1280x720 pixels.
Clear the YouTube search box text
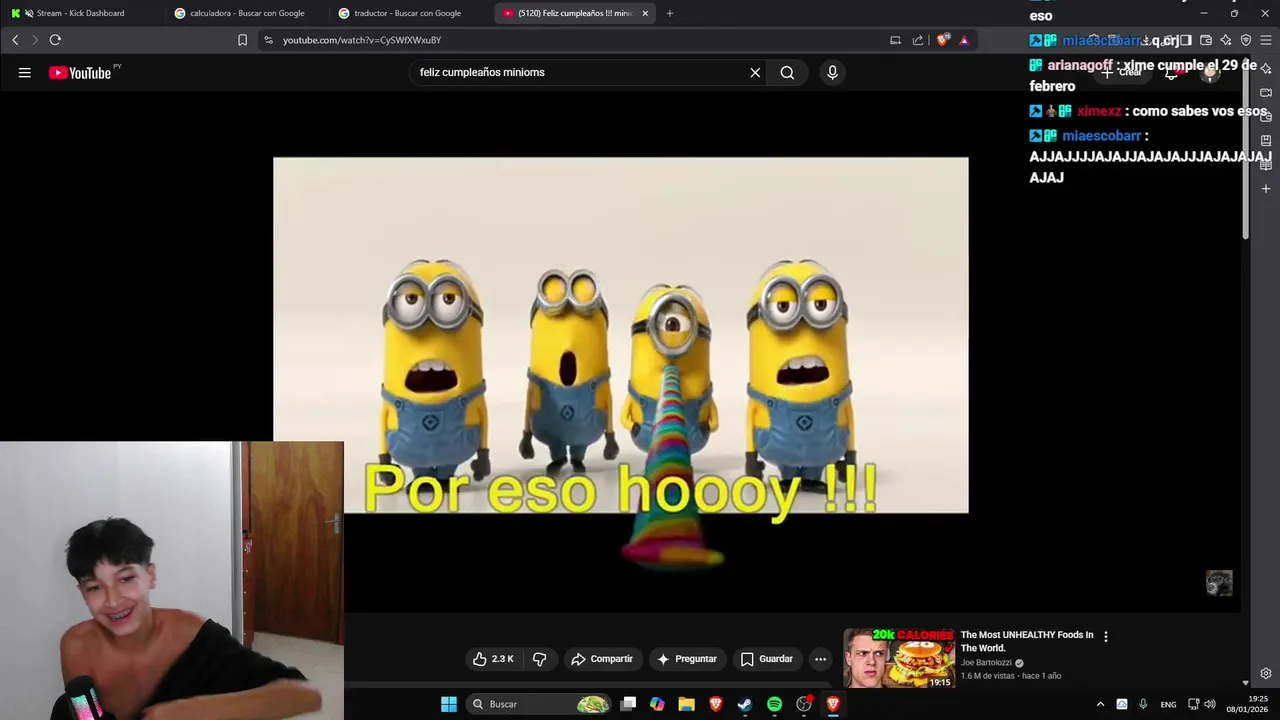(x=755, y=72)
